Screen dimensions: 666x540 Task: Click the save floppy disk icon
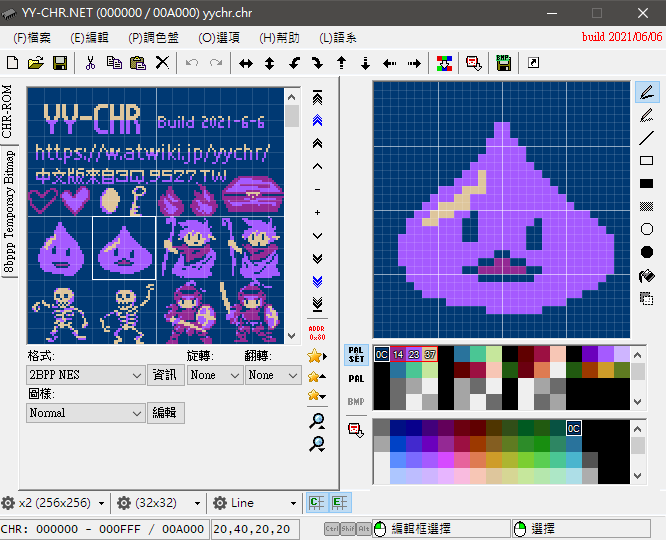pyautogui.click(x=60, y=63)
